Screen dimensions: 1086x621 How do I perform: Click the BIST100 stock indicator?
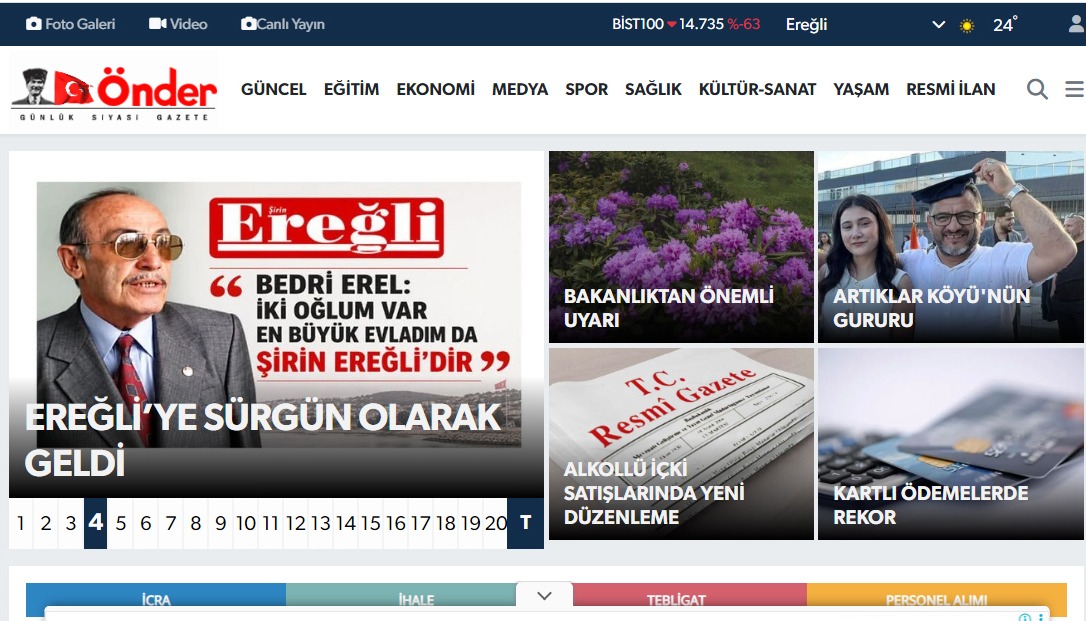click(x=686, y=24)
